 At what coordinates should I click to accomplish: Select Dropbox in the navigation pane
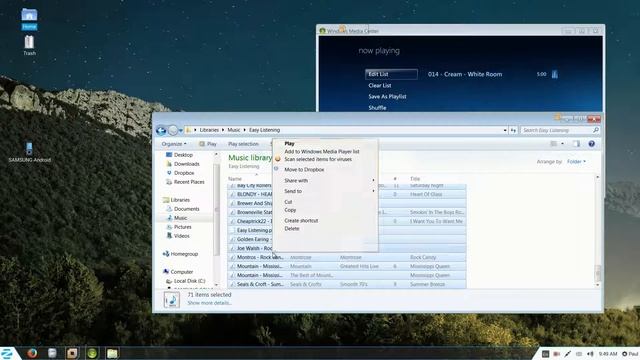(x=184, y=173)
